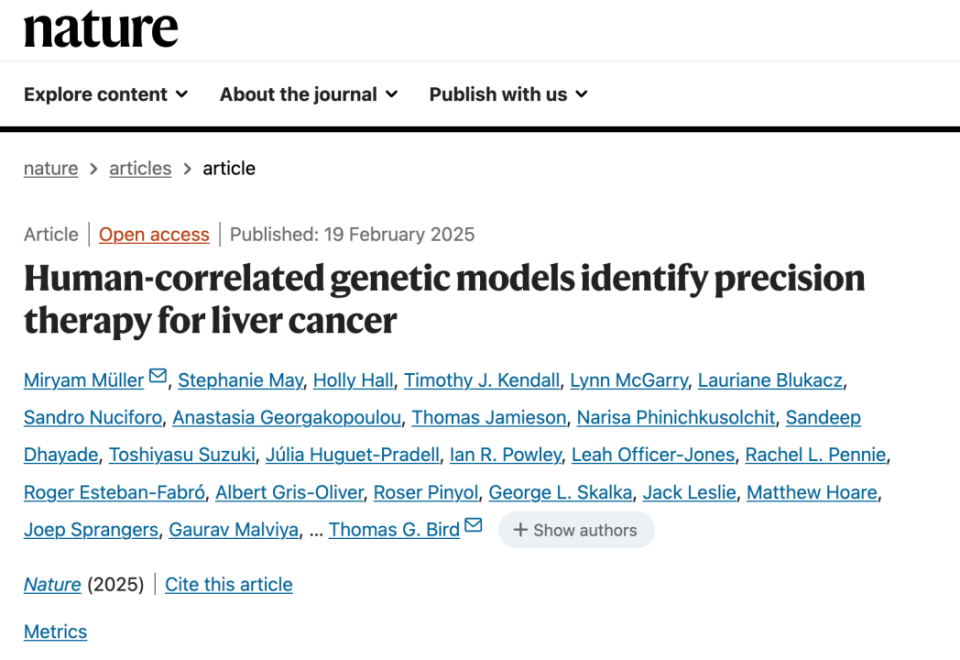Select author Timothy J. Kendall
The width and height of the screenshot is (960, 660).
pyautogui.click(x=481, y=380)
